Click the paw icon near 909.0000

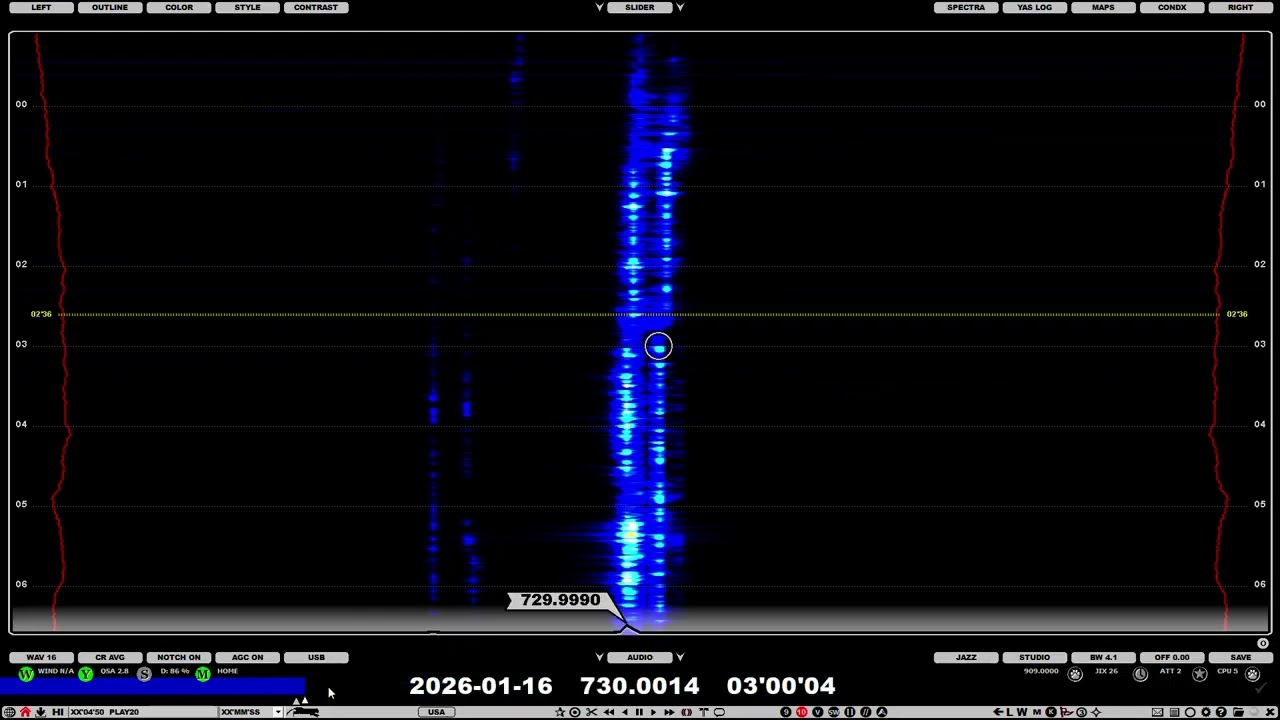(x=1075, y=674)
